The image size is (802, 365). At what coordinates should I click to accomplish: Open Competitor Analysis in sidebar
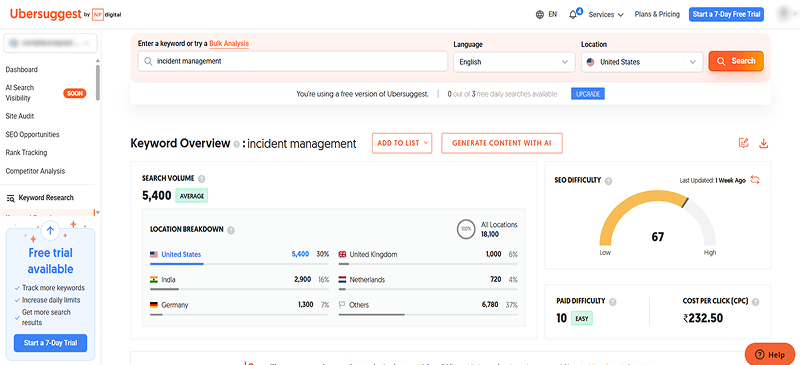35,171
